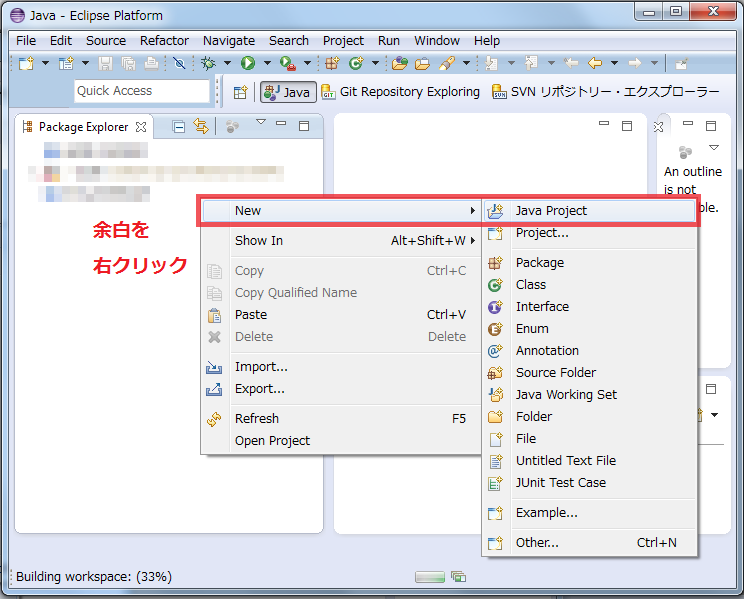This screenshot has height=599, width=744.
Task: Open the Navigate menu
Action: 229,41
